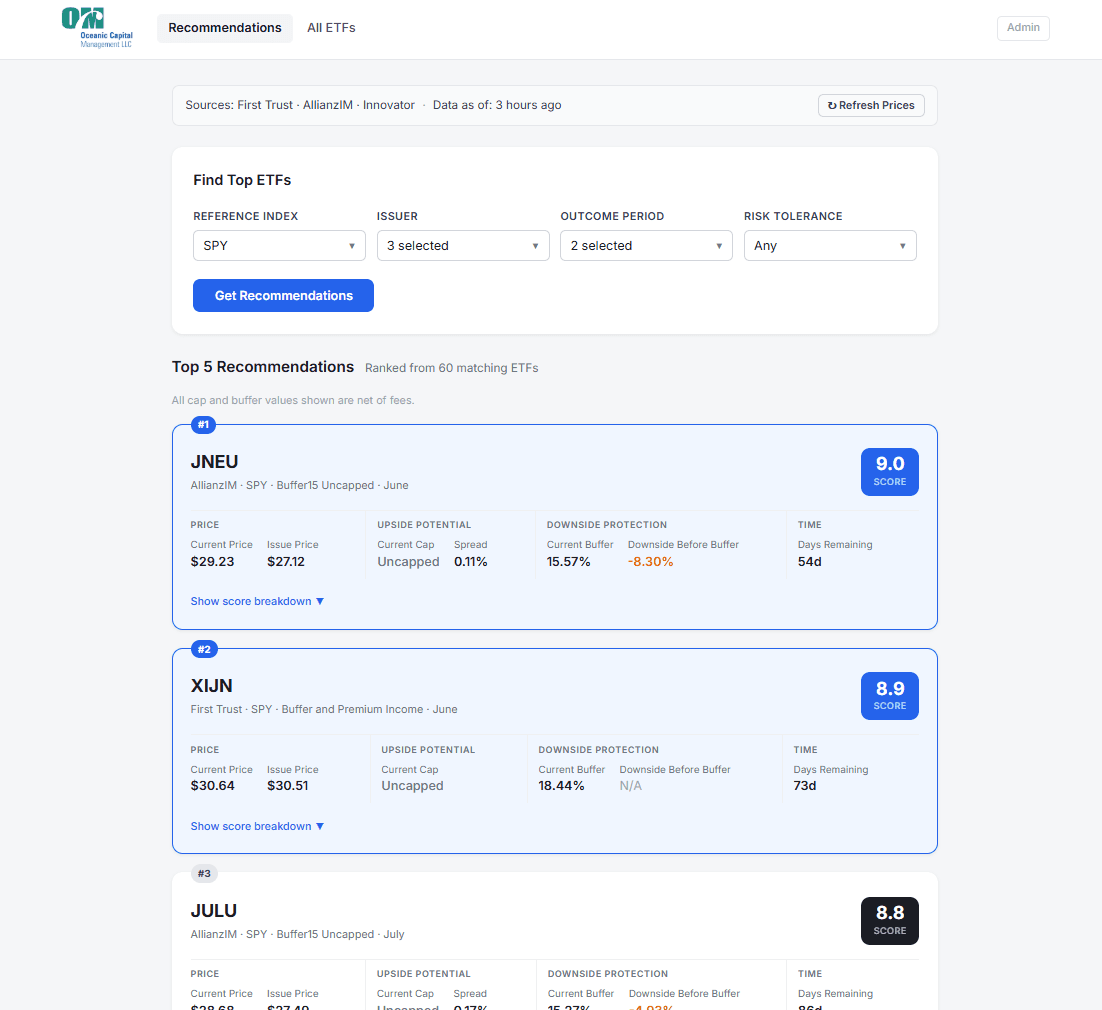This screenshot has height=1010, width=1102.
Task: Click the #2 rank badge on XIJN card
Action: pos(204,649)
